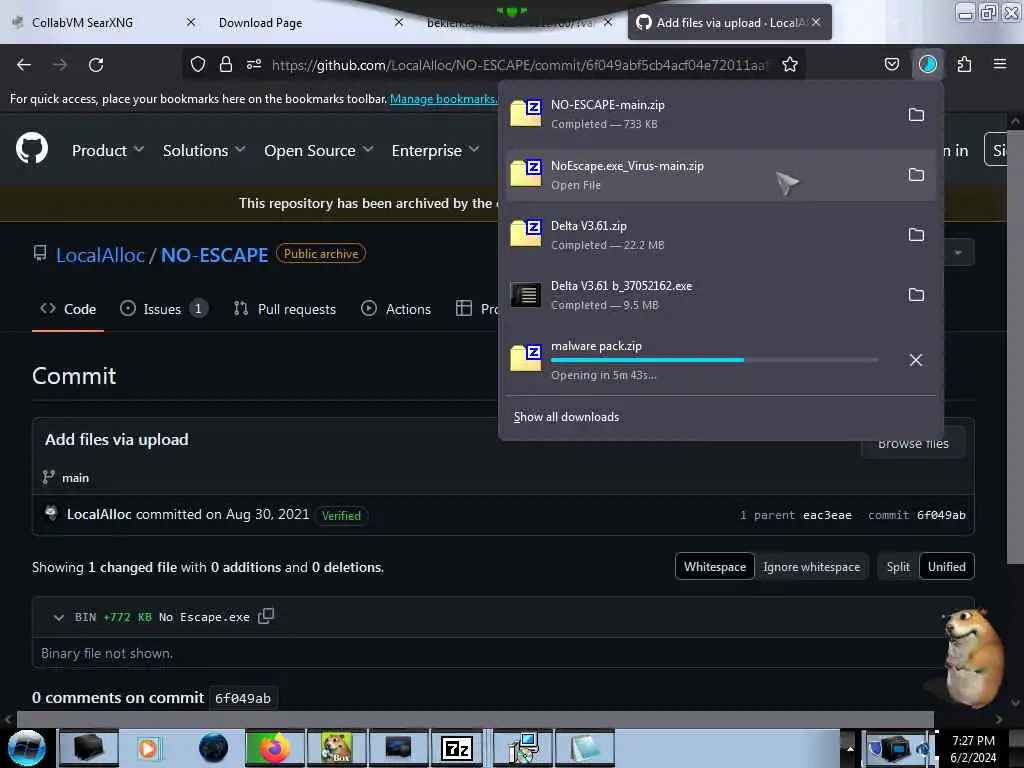Image resolution: width=1024 pixels, height=768 pixels.
Task: Open parent commit eac3eae
Action: coord(827,515)
